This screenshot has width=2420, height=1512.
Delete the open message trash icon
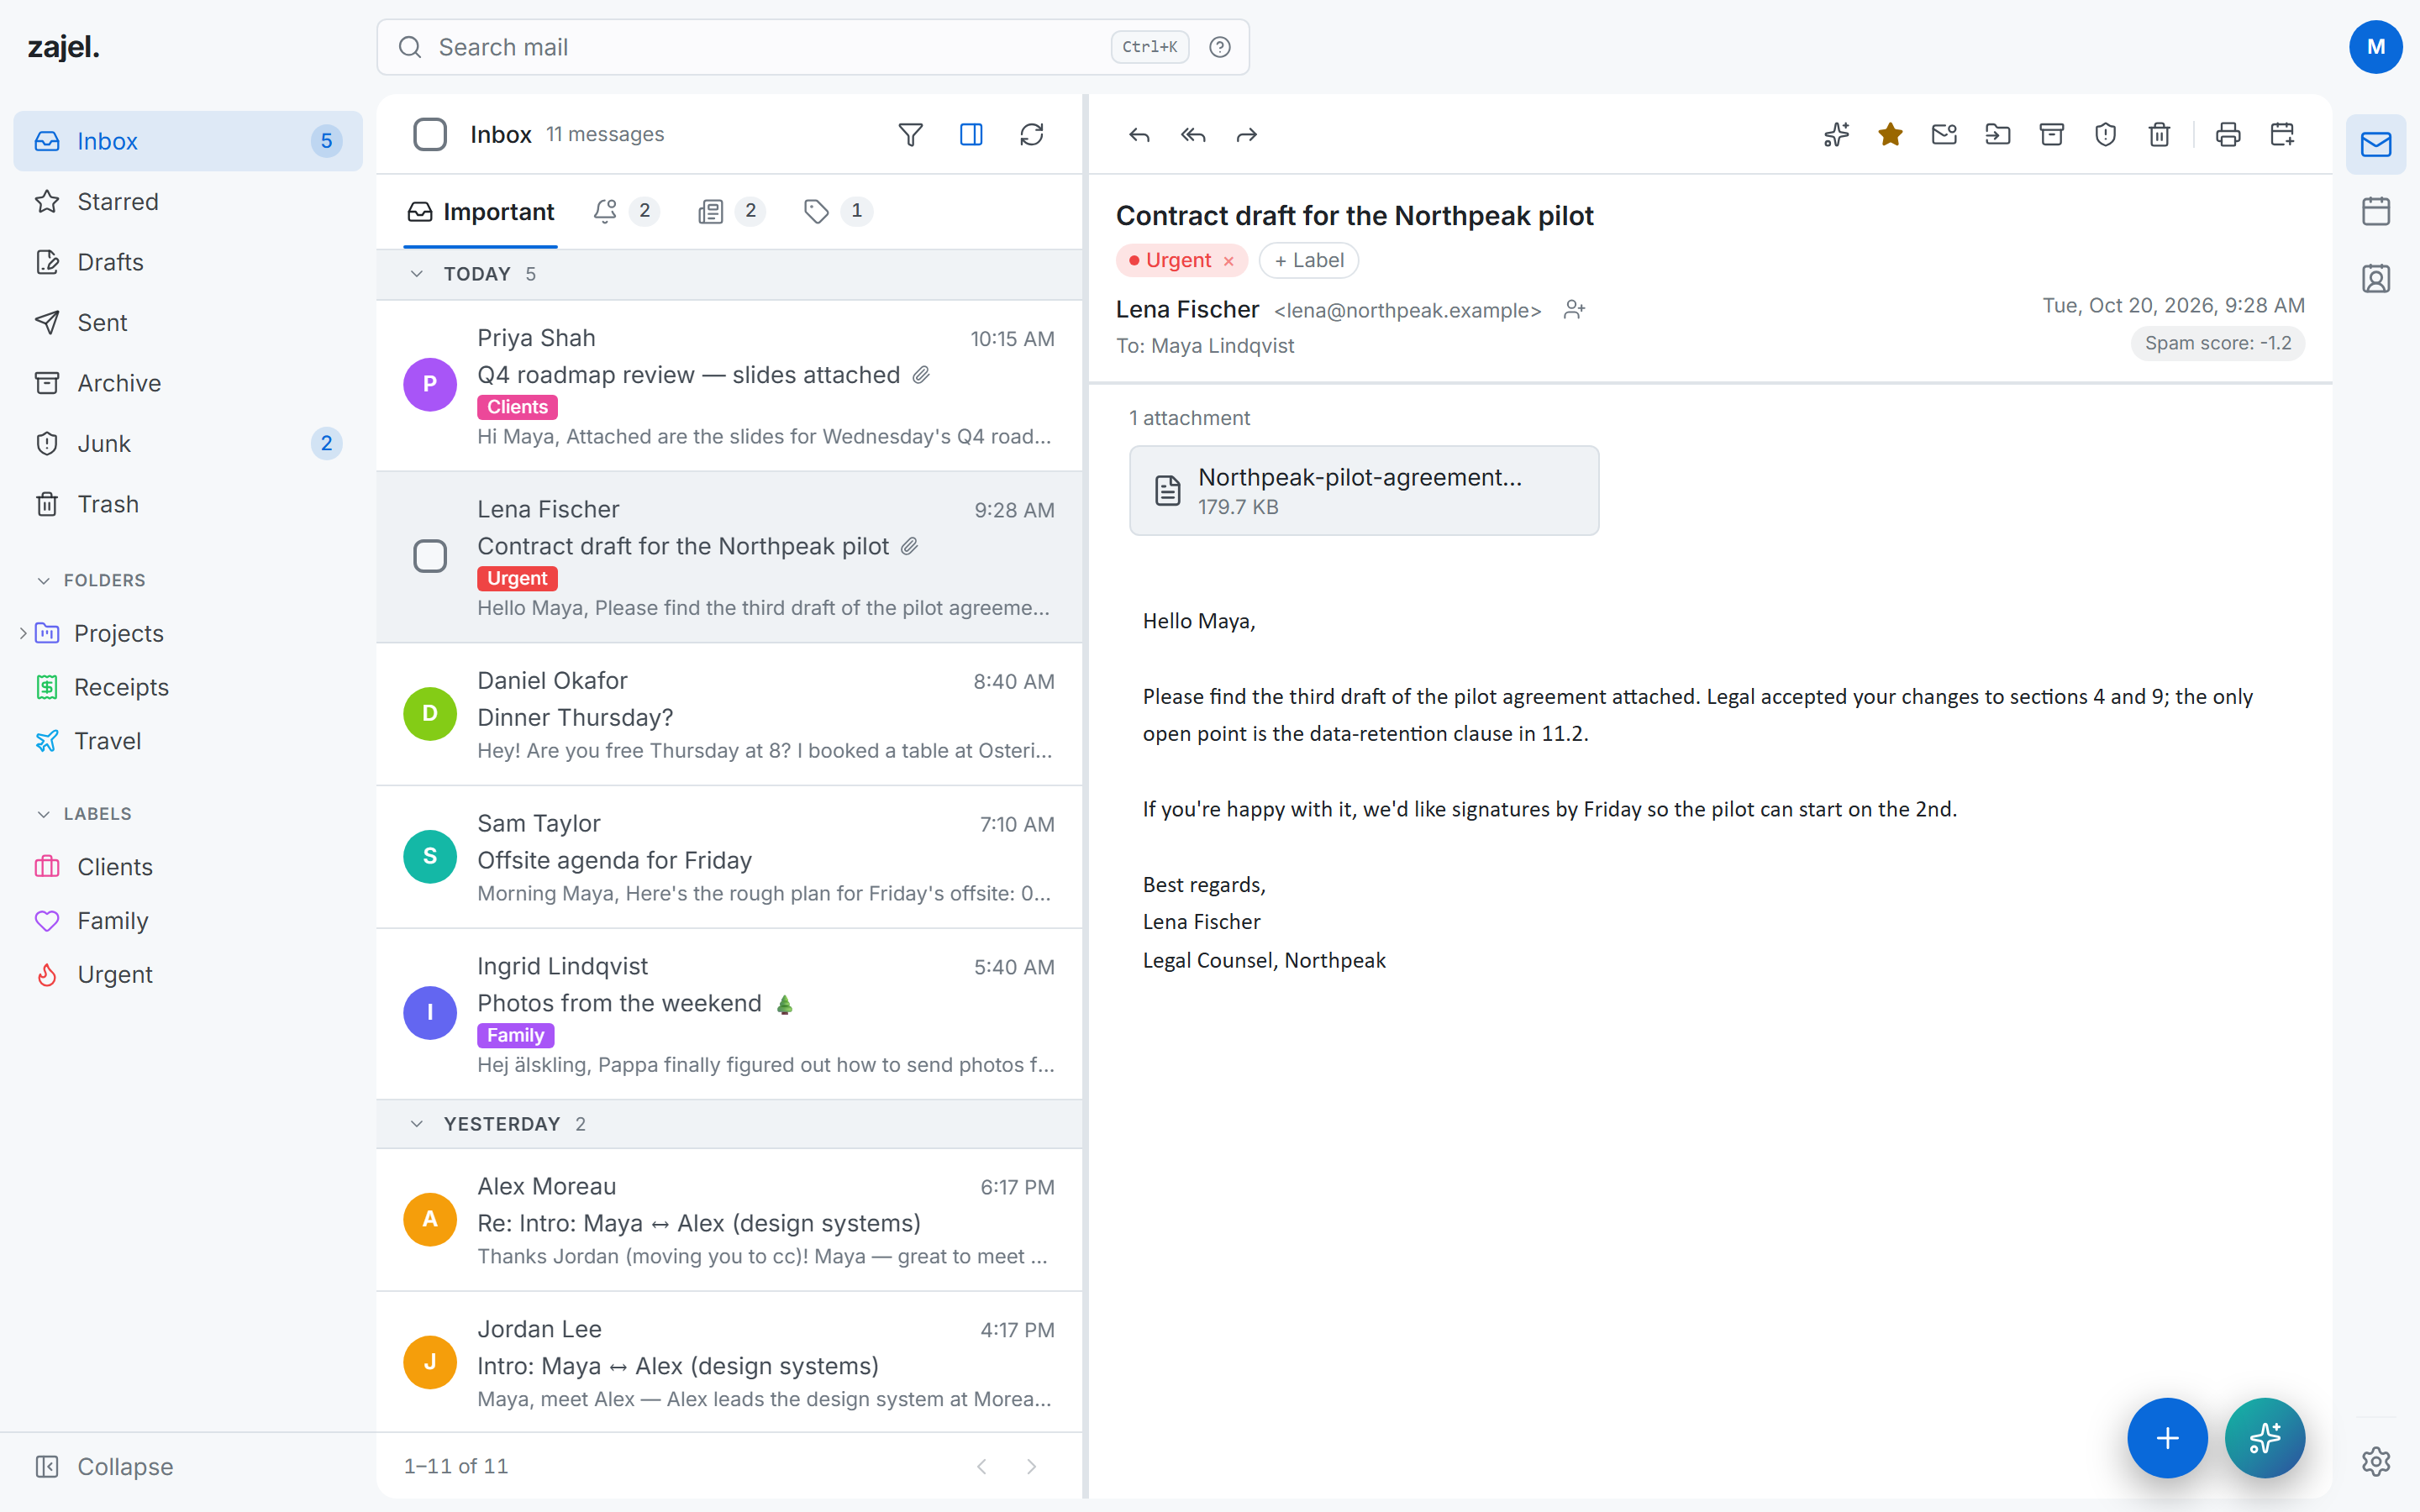2160,134
